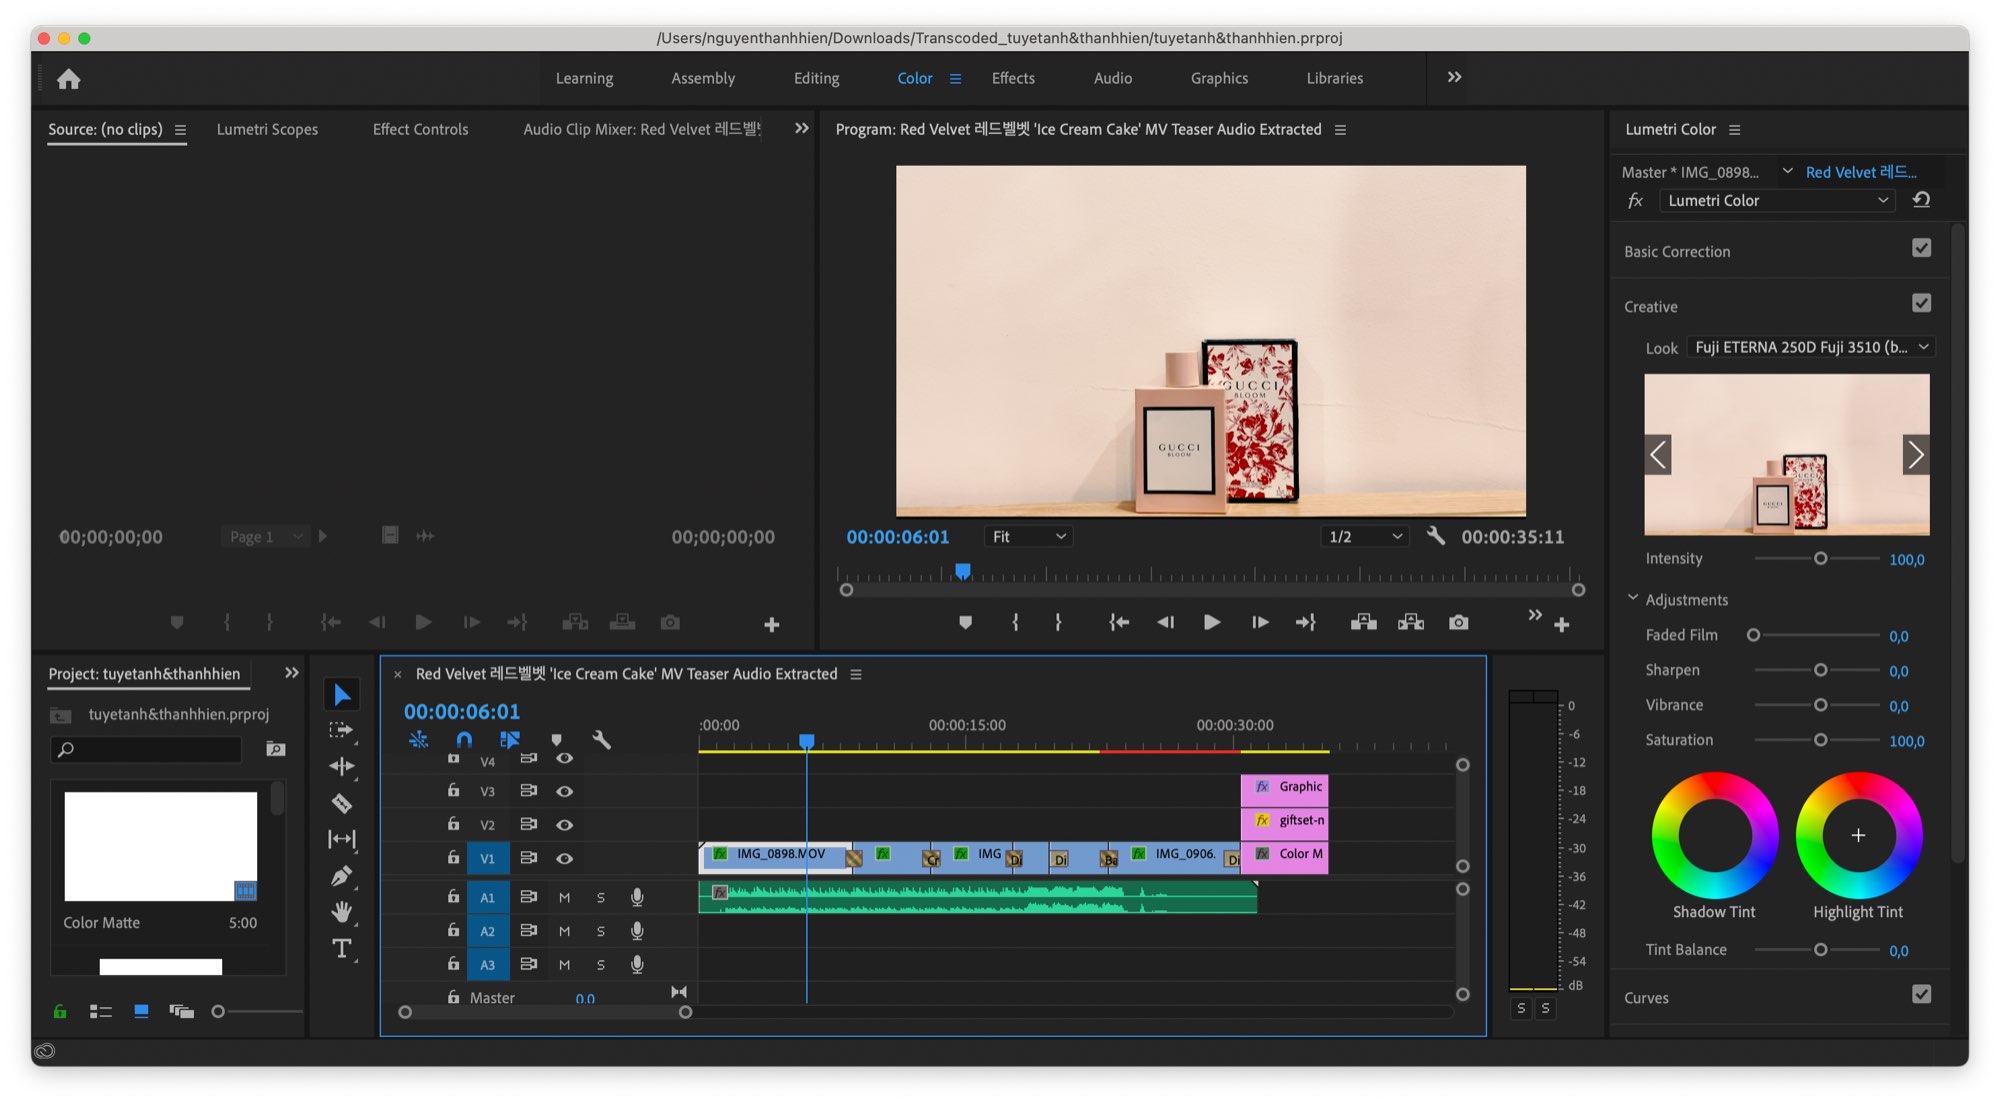Click the Home icon
Viewport: 2000px width, 1103px height.
(x=68, y=78)
